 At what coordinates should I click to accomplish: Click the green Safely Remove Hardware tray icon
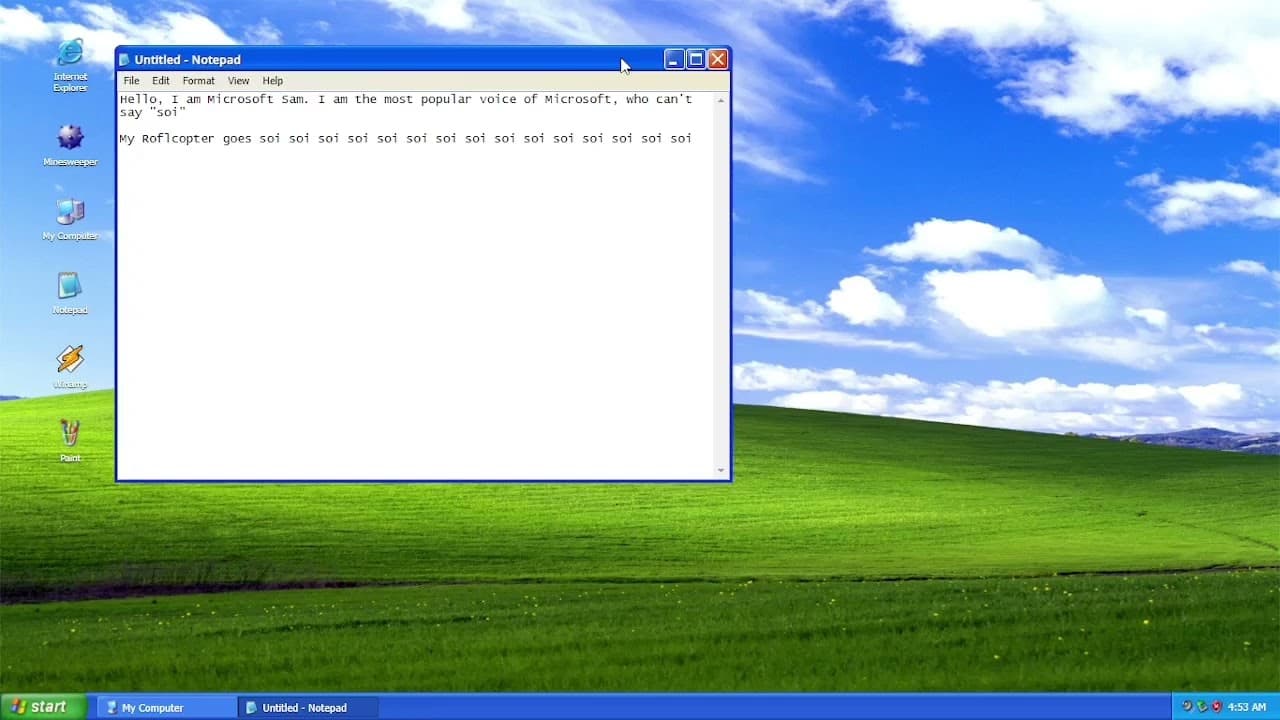(x=1202, y=707)
